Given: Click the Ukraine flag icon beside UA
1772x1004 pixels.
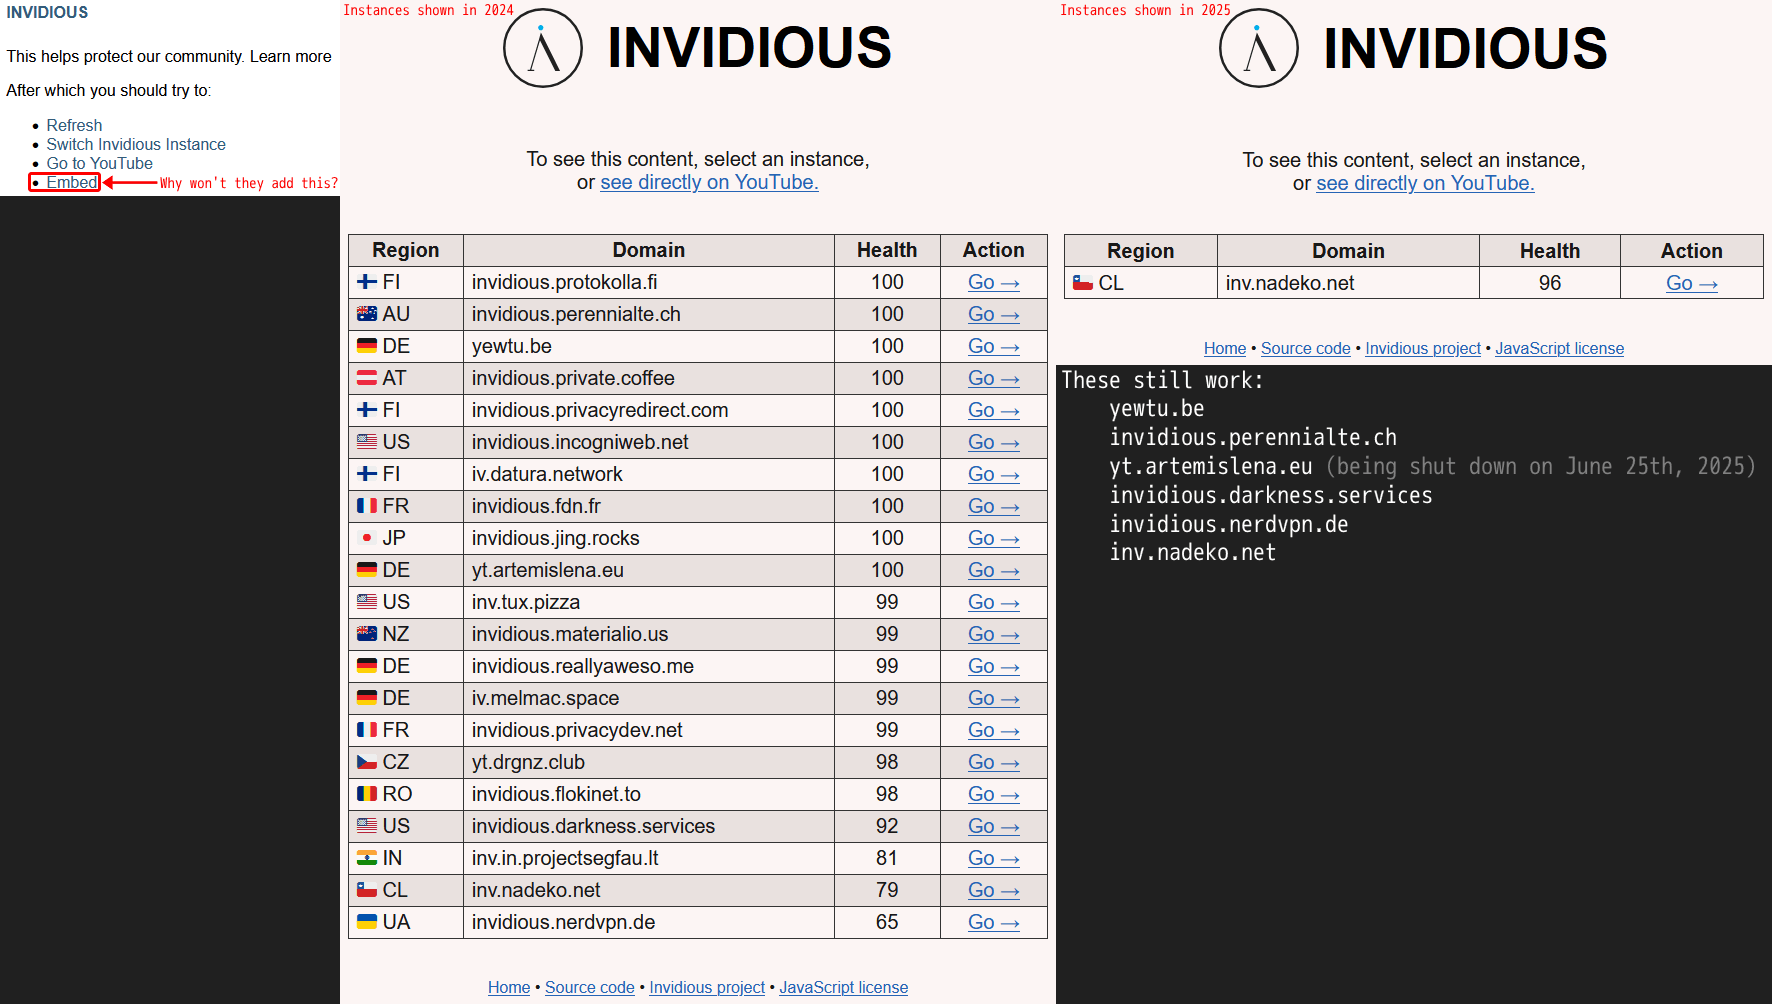Looking at the screenshot, I should [x=367, y=922].
